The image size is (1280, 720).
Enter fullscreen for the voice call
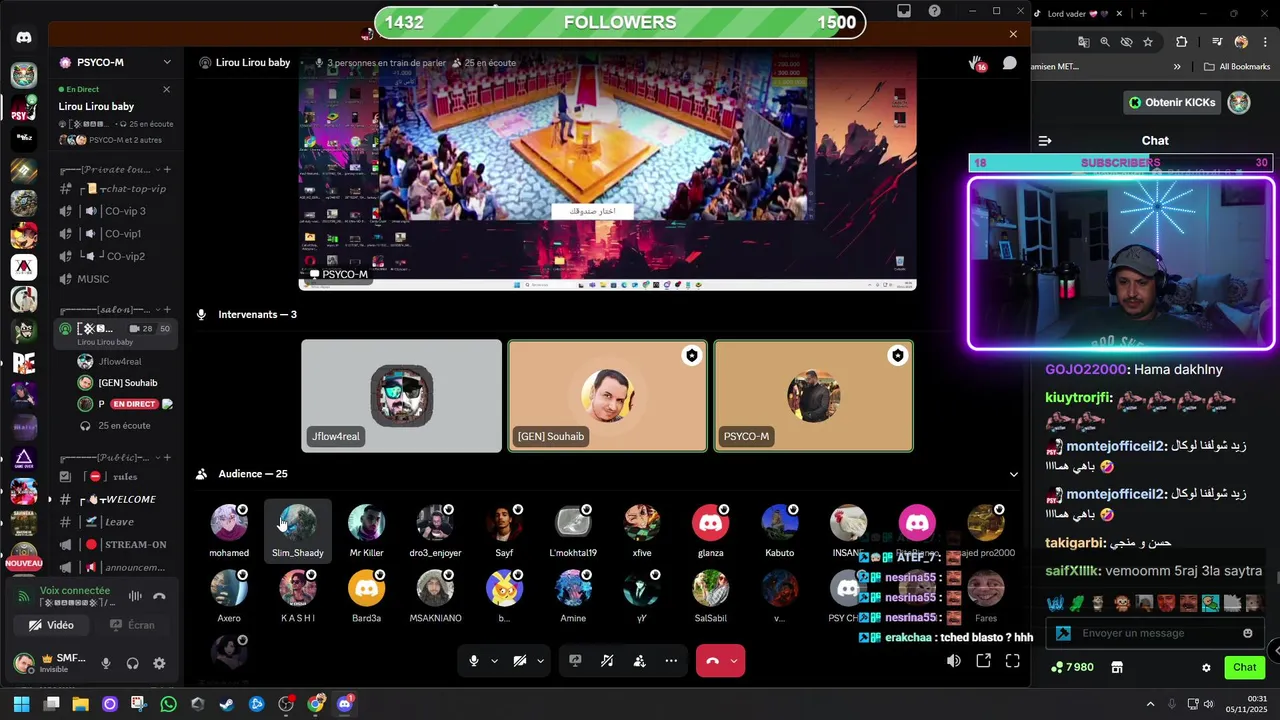click(x=1013, y=661)
